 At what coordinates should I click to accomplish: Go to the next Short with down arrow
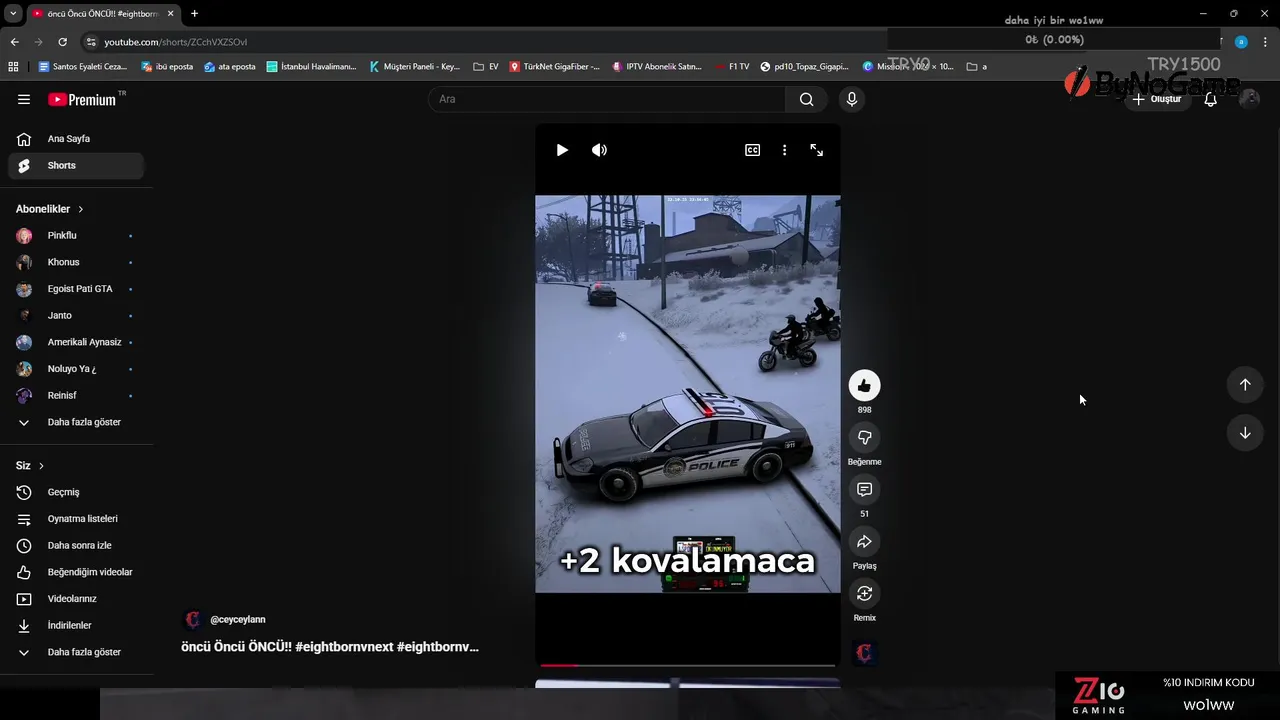tap(1245, 433)
